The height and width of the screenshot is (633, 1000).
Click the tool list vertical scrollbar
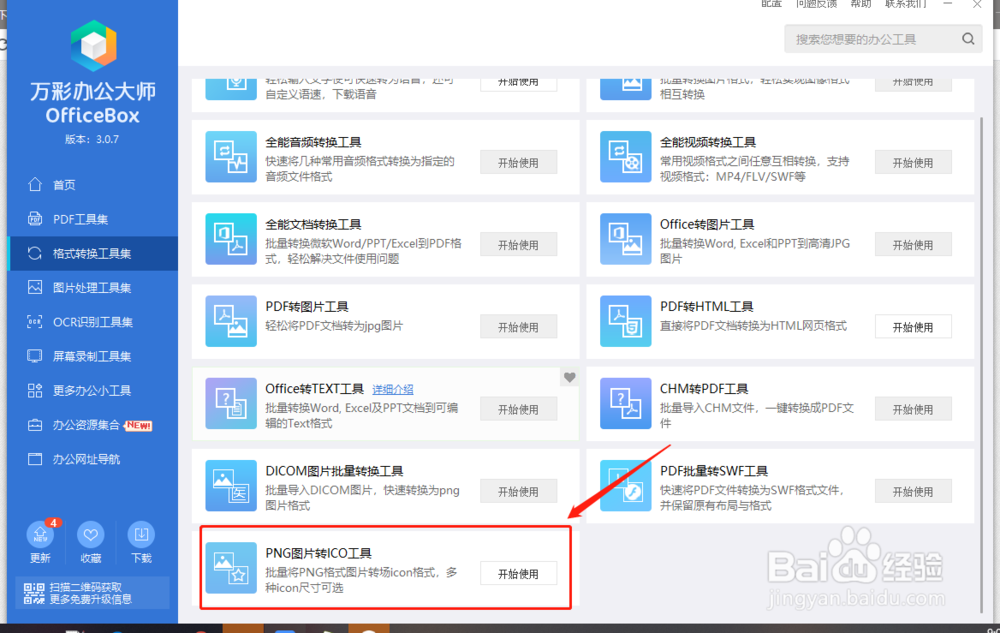tap(982, 363)
